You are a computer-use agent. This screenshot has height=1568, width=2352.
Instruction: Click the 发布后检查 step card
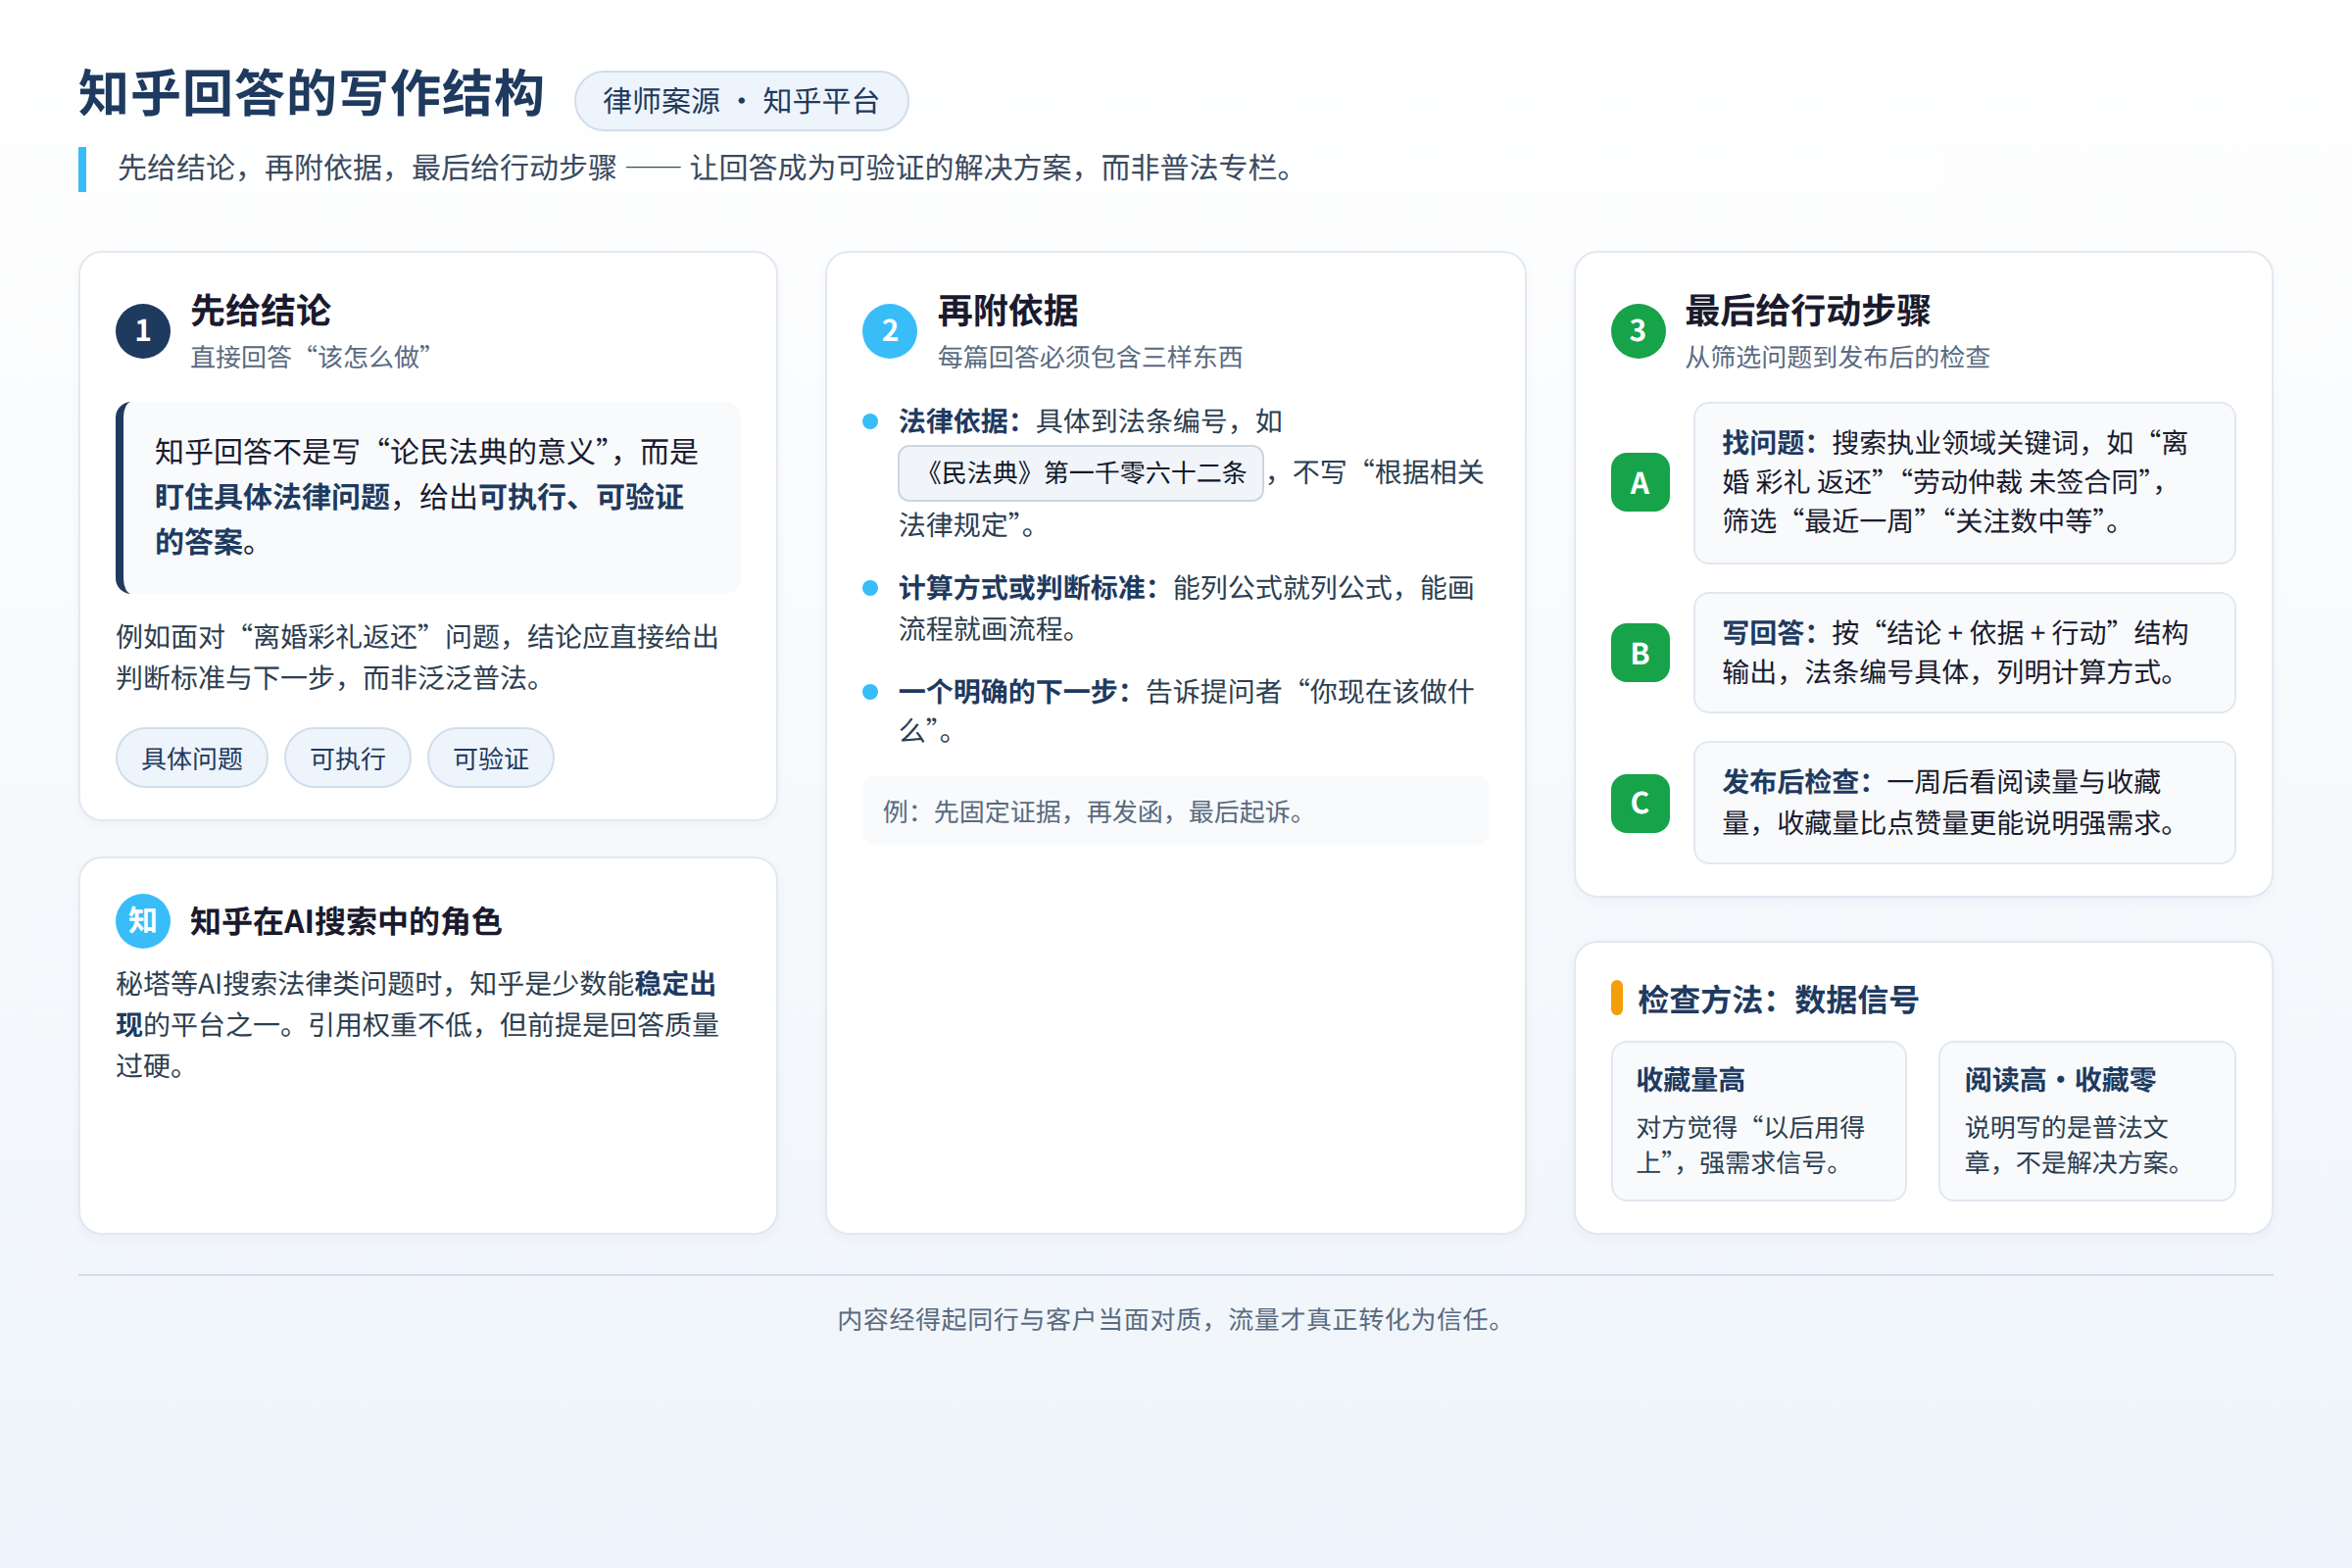[1964, 803]
